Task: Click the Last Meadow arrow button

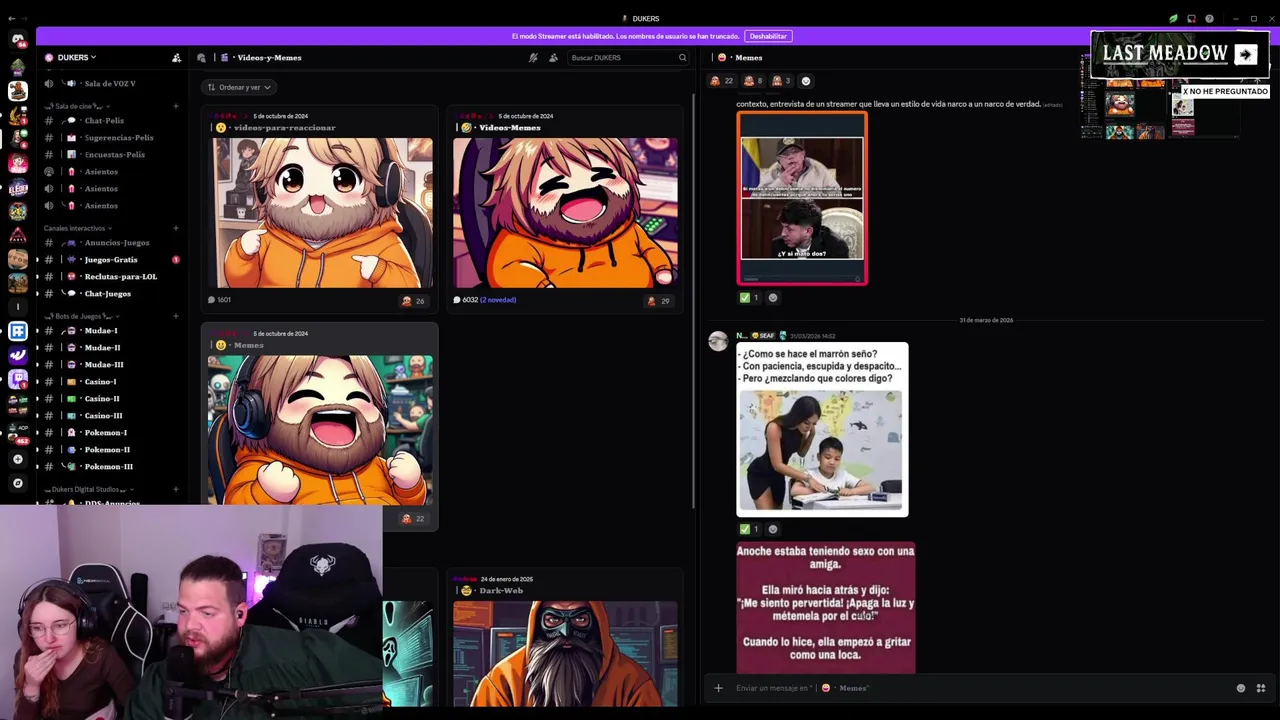Action: tap(1245, 55)
